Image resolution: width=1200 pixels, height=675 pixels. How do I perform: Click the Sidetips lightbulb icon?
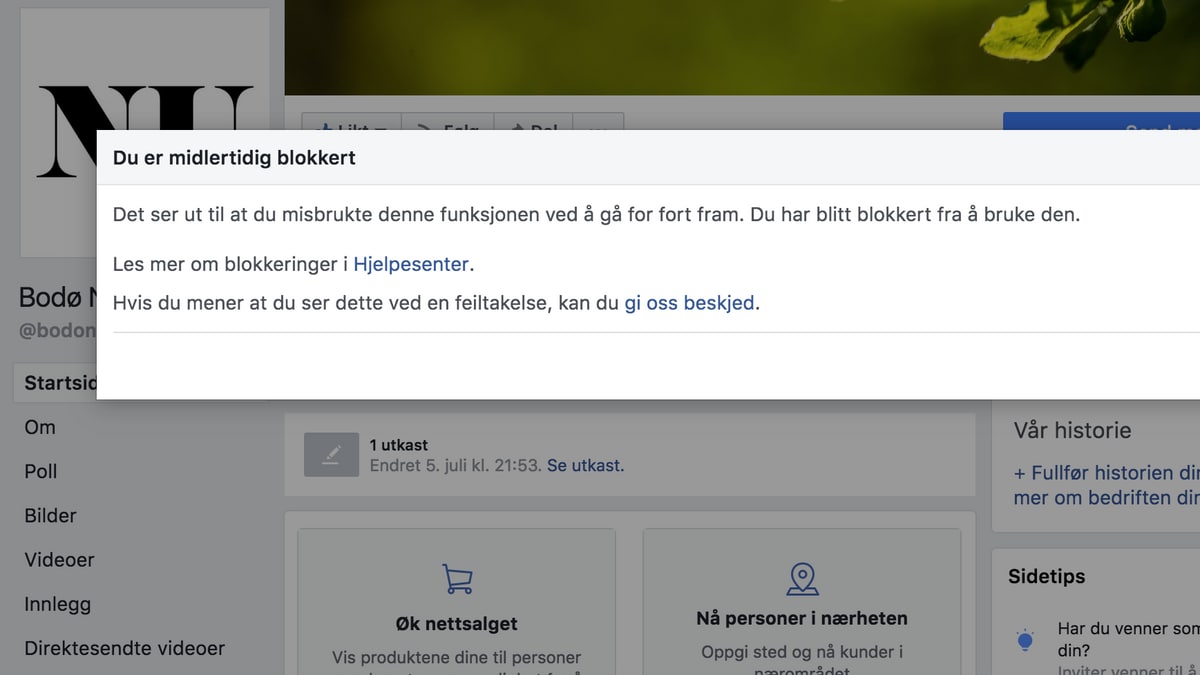[x=1024, y=640]
